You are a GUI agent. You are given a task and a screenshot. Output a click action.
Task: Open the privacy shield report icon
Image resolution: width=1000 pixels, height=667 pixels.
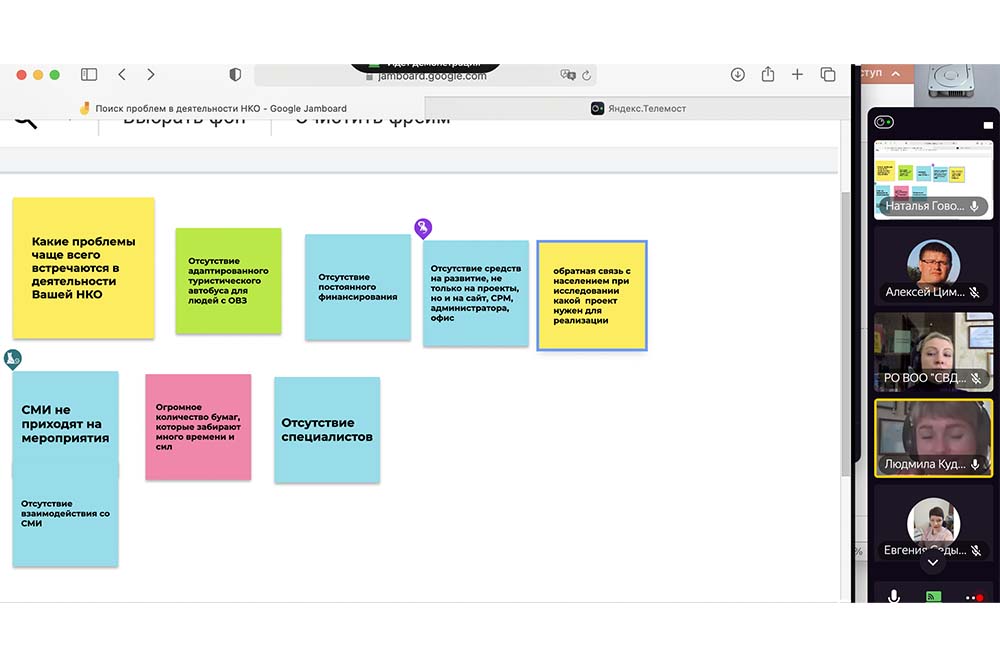tap(236, 74)
